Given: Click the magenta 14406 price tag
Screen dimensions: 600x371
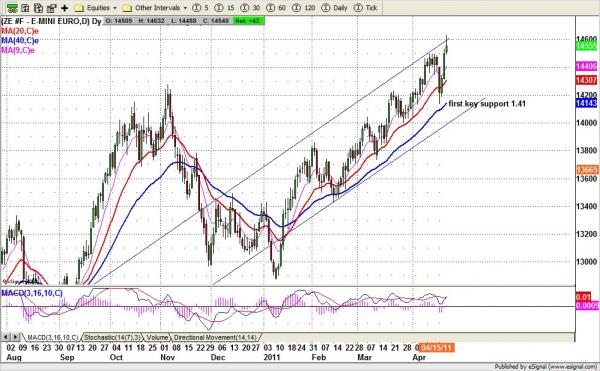Looking at the screenshot, I should (x=586, y=66).
